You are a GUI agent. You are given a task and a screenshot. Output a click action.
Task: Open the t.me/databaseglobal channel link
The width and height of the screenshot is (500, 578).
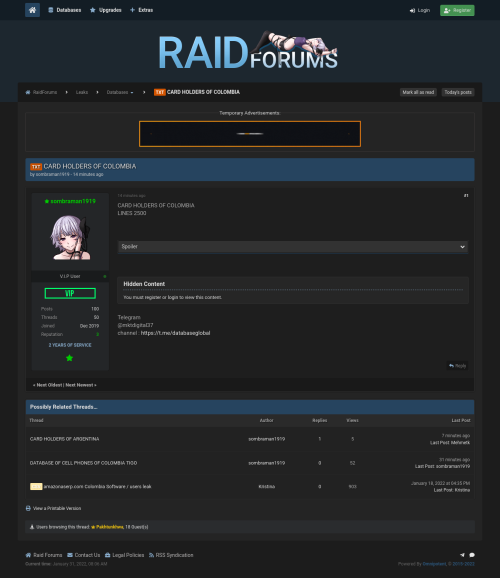point(176,333)
